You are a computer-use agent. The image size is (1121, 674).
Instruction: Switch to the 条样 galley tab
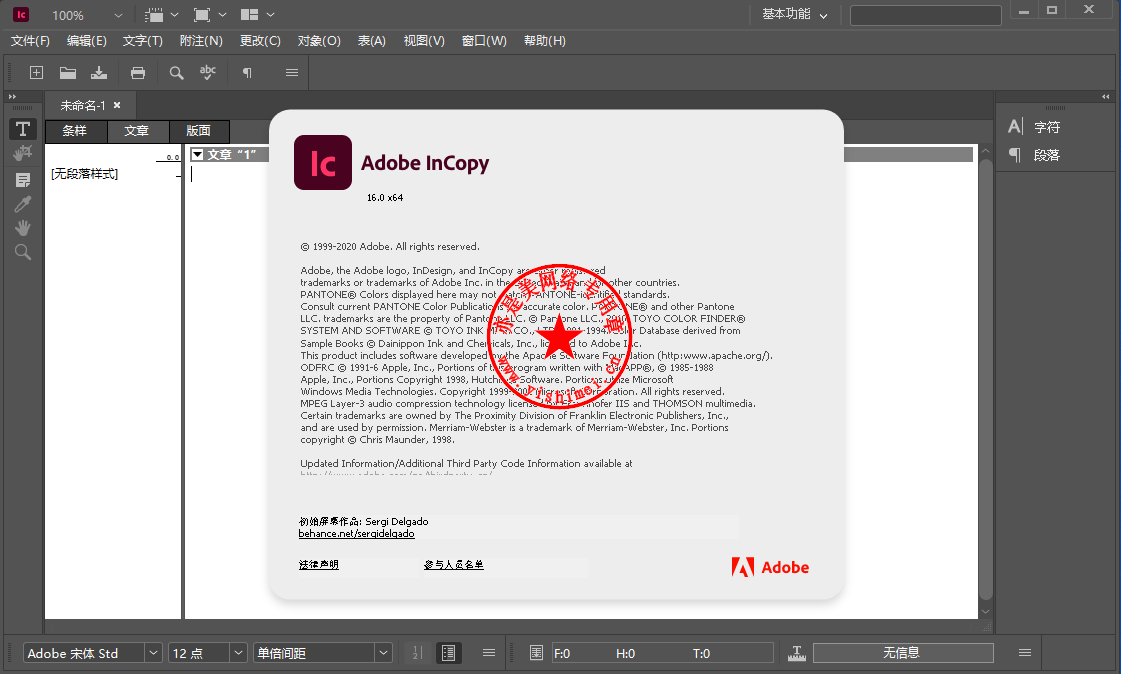point(76,131)
